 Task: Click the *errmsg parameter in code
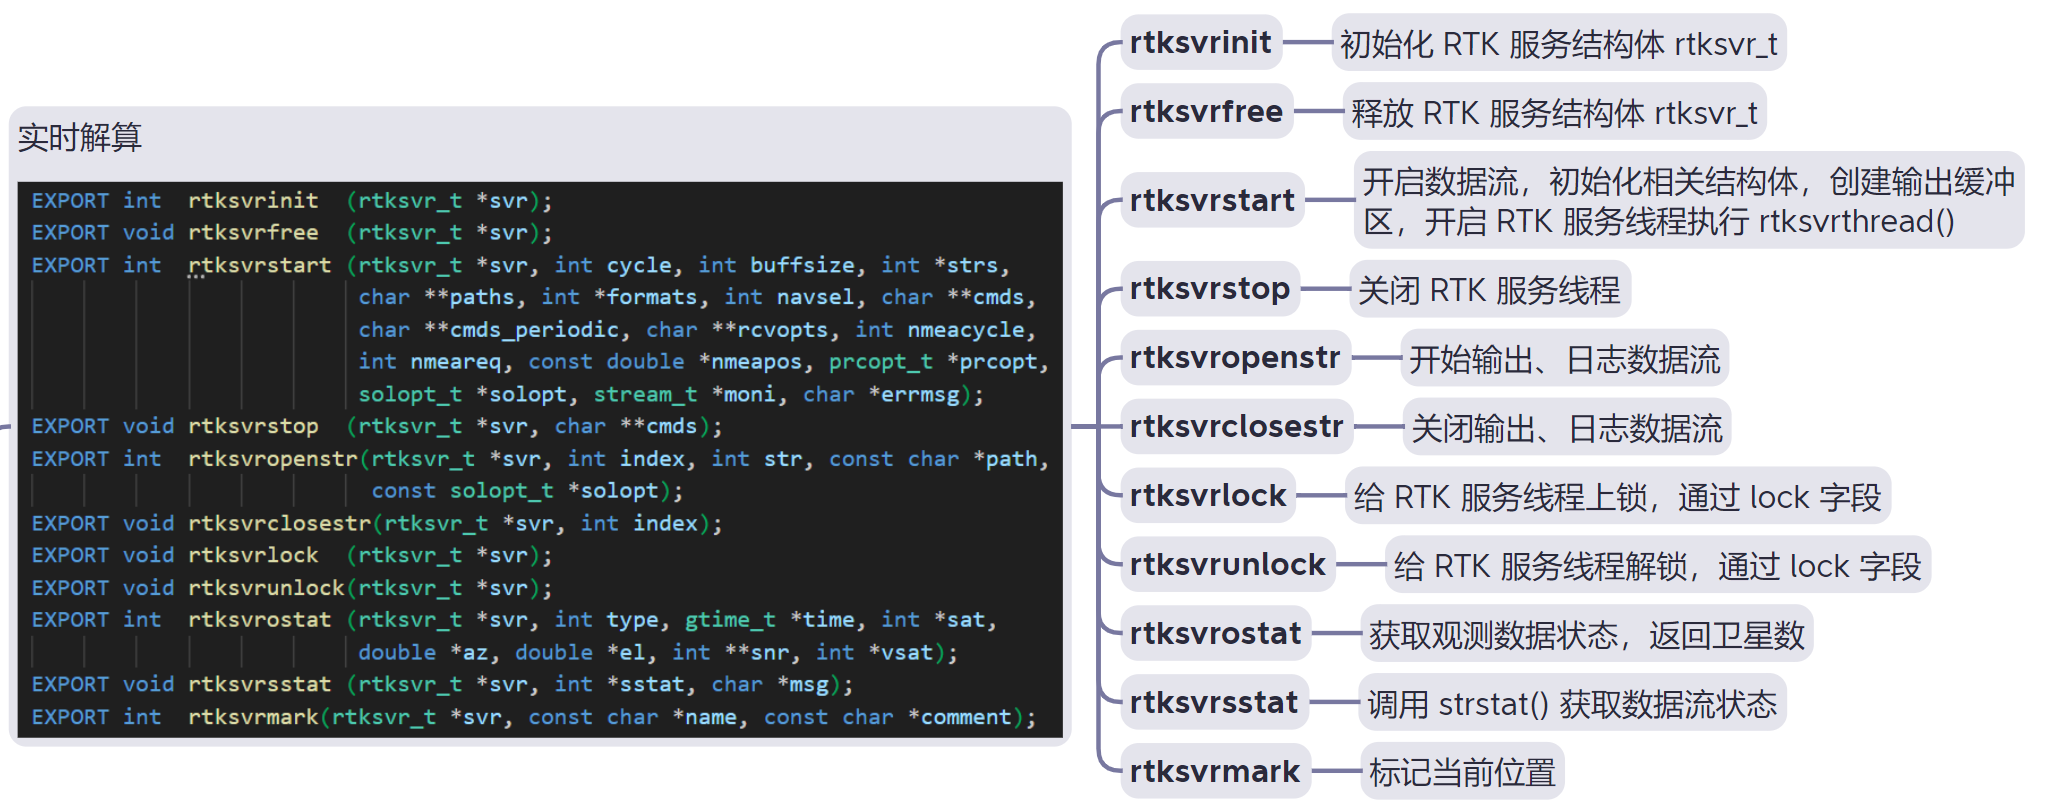point(914,394)
